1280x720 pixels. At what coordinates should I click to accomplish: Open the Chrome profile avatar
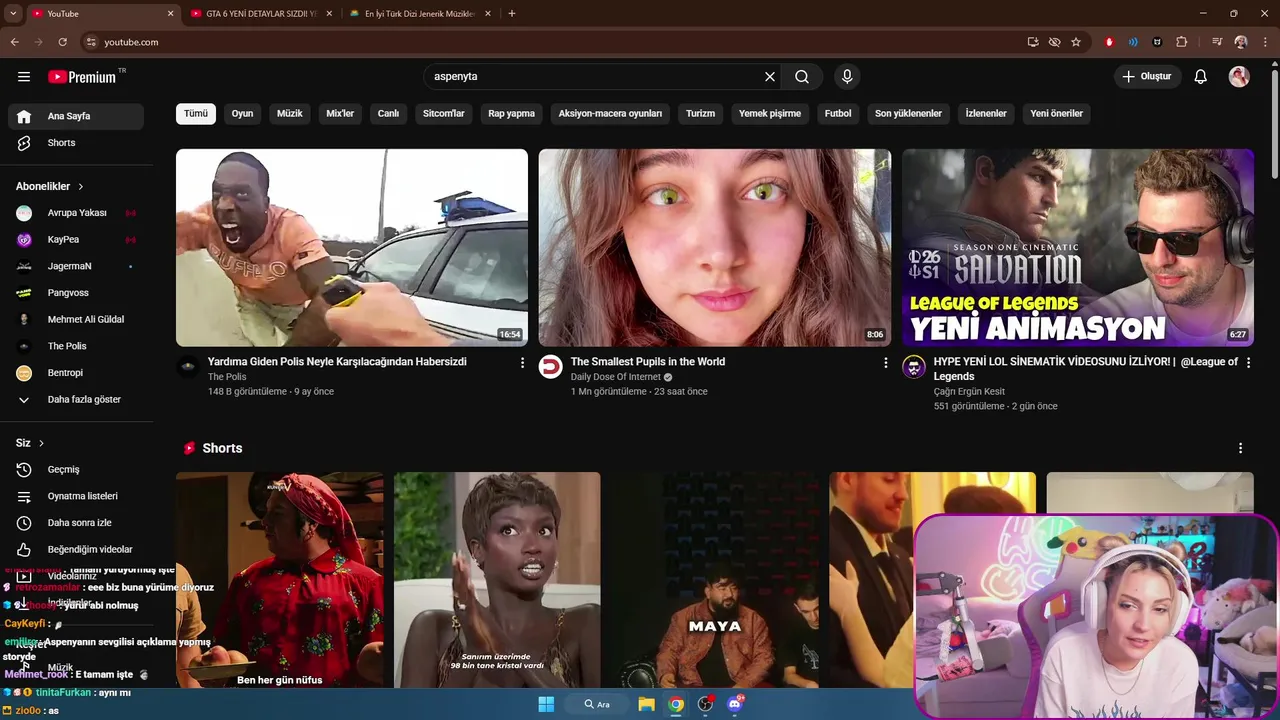pos(1241,42)
